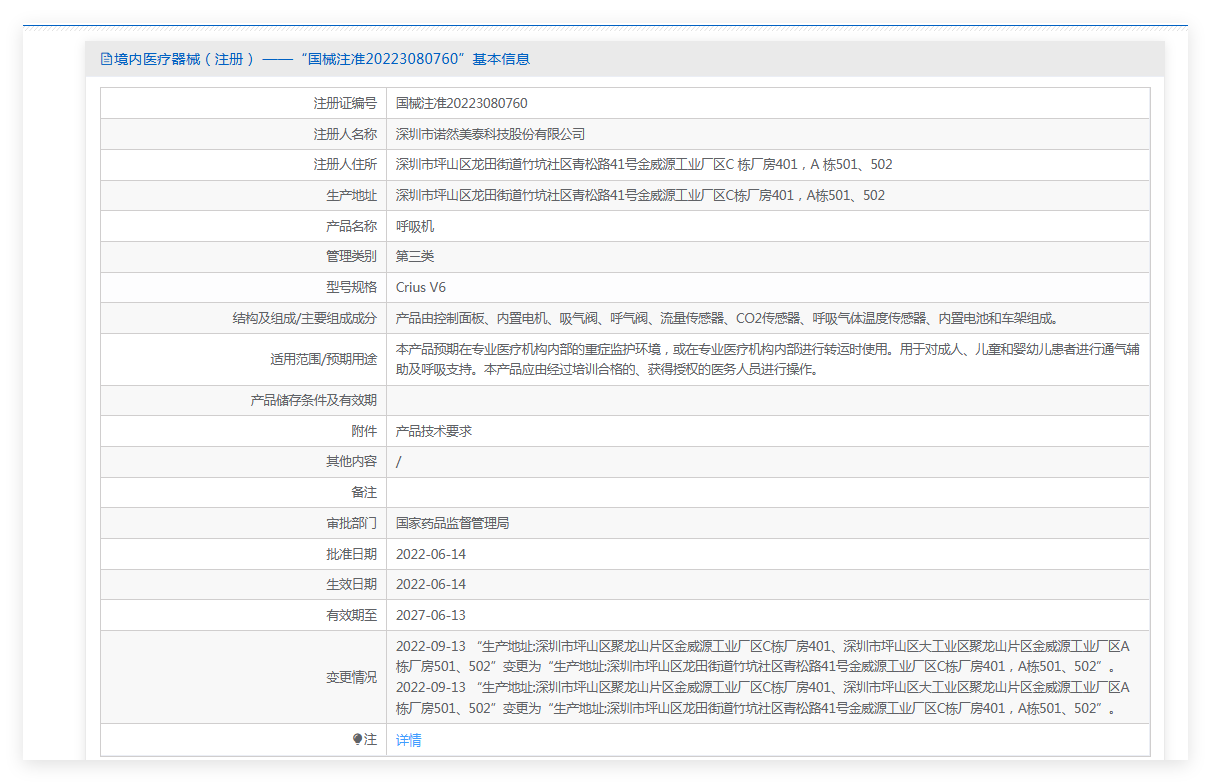Select the registration number 国械注准20223080760 value
Screen dimensions: 1211x783
(x=461, y=103)
